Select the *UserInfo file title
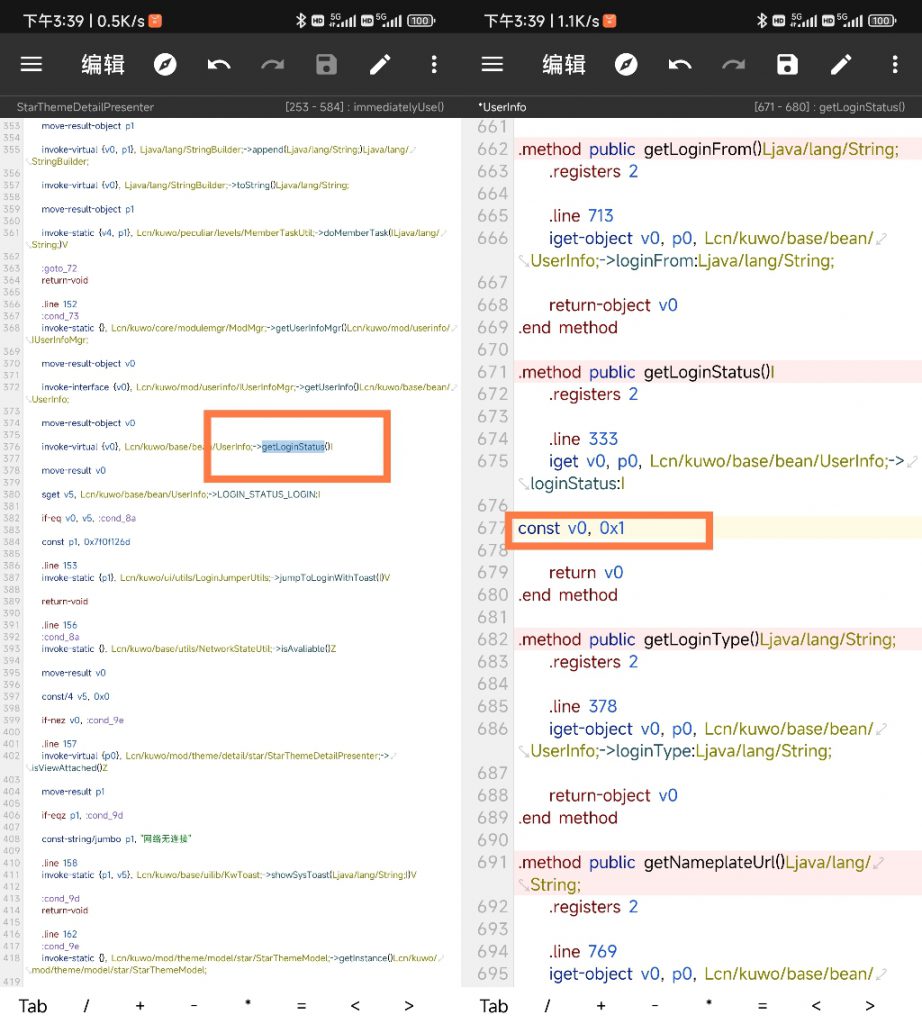The height and width of the screenshot is (1024, 922). pos(502,107)
